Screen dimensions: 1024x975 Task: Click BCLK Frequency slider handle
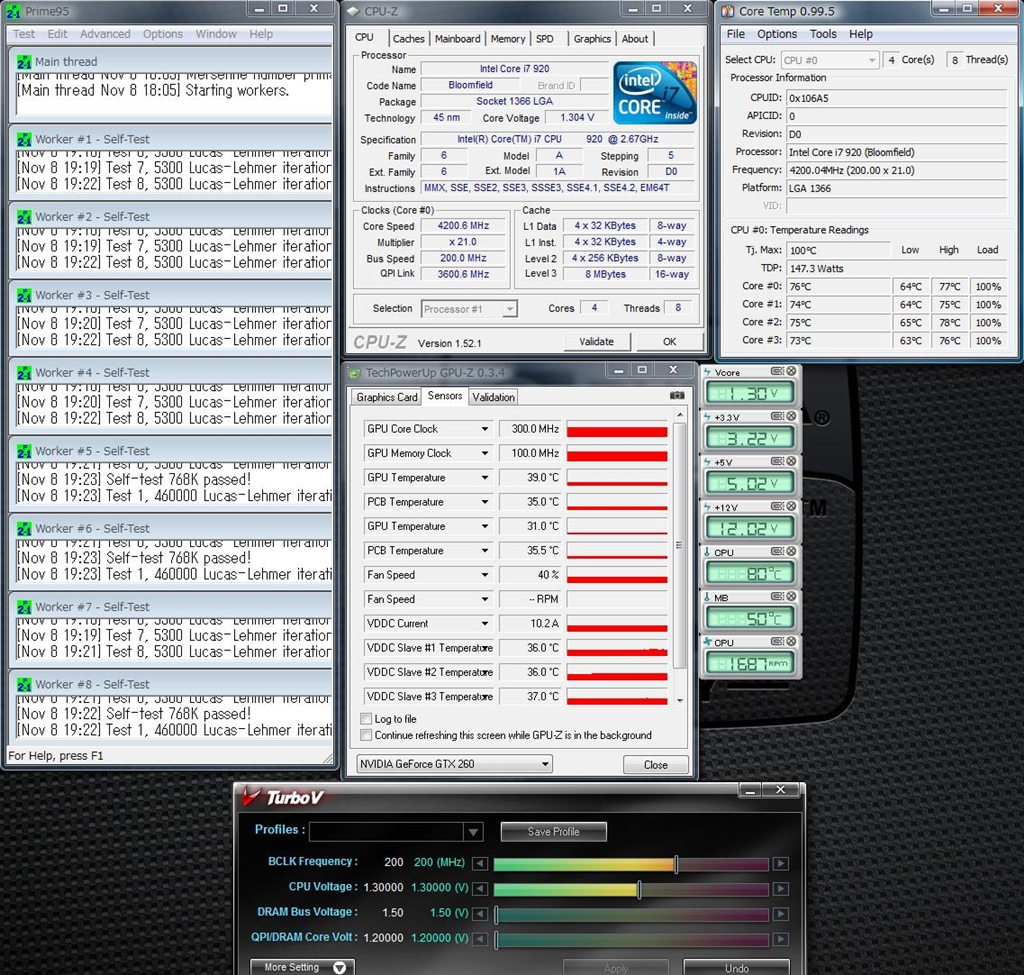tap(676, 864)
